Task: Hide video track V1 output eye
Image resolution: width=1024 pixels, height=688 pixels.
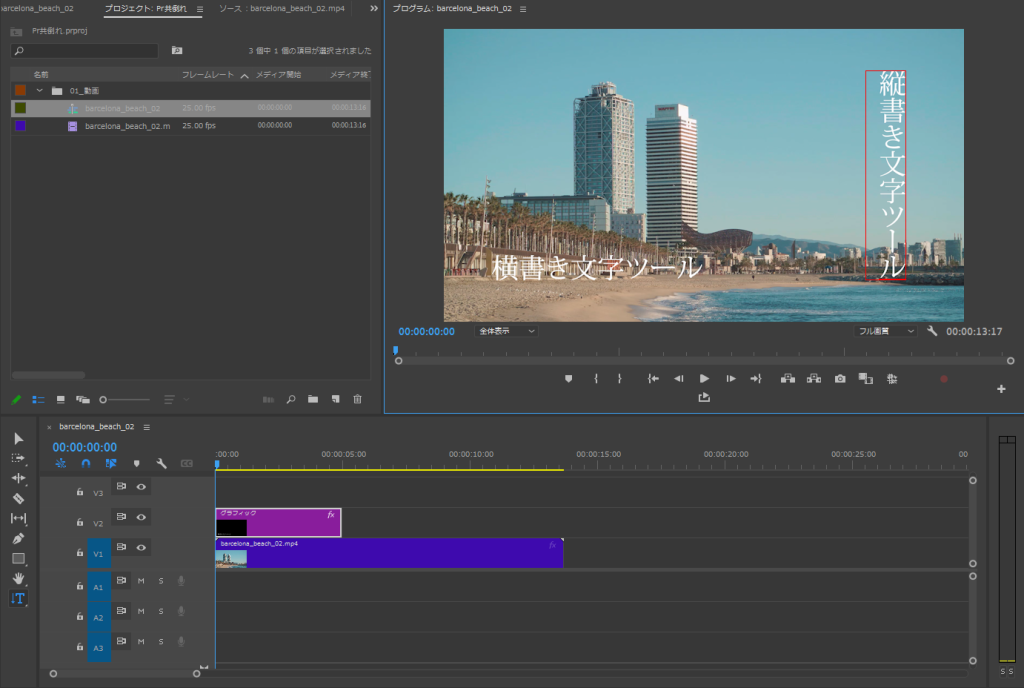Action: point(139,547)
